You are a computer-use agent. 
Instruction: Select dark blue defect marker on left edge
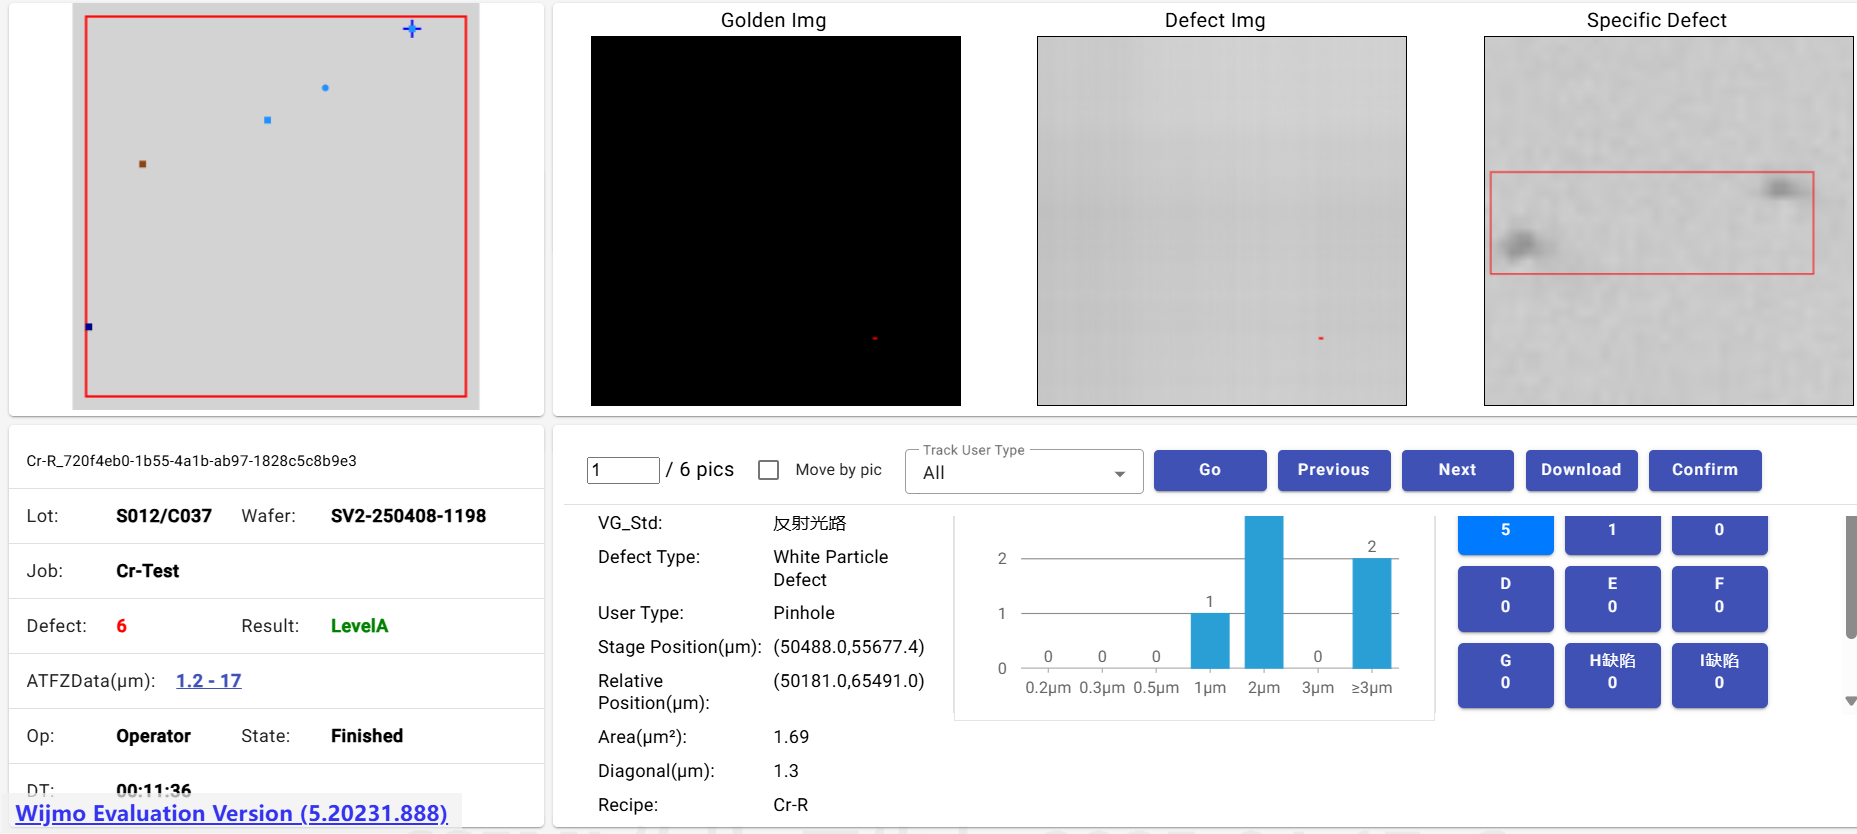[x=89, y=327]
